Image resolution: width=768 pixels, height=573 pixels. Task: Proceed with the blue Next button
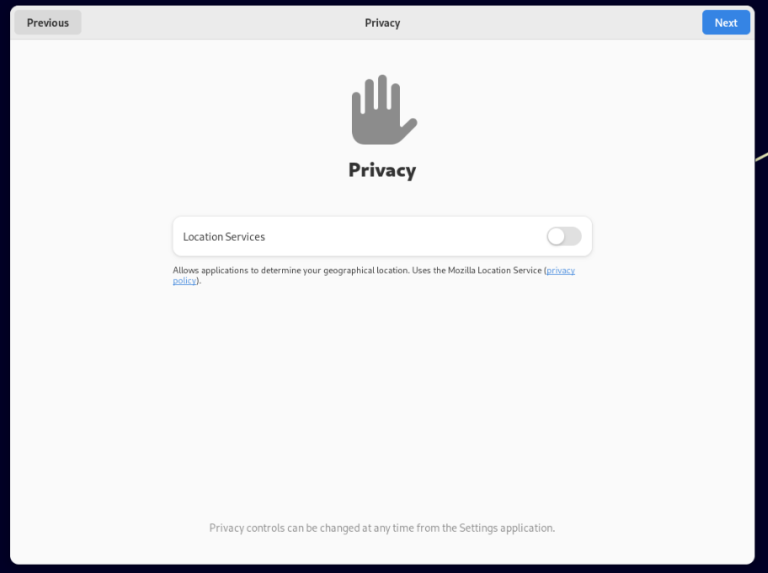725,22
